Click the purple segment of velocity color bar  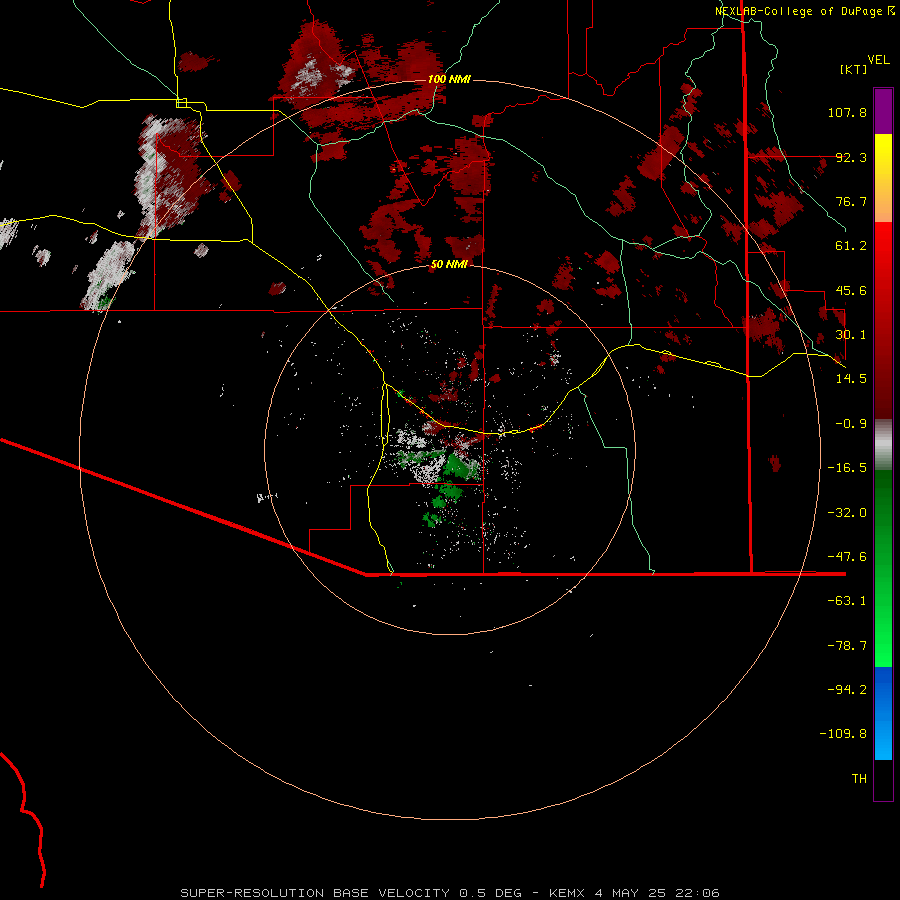pos(883,111)
